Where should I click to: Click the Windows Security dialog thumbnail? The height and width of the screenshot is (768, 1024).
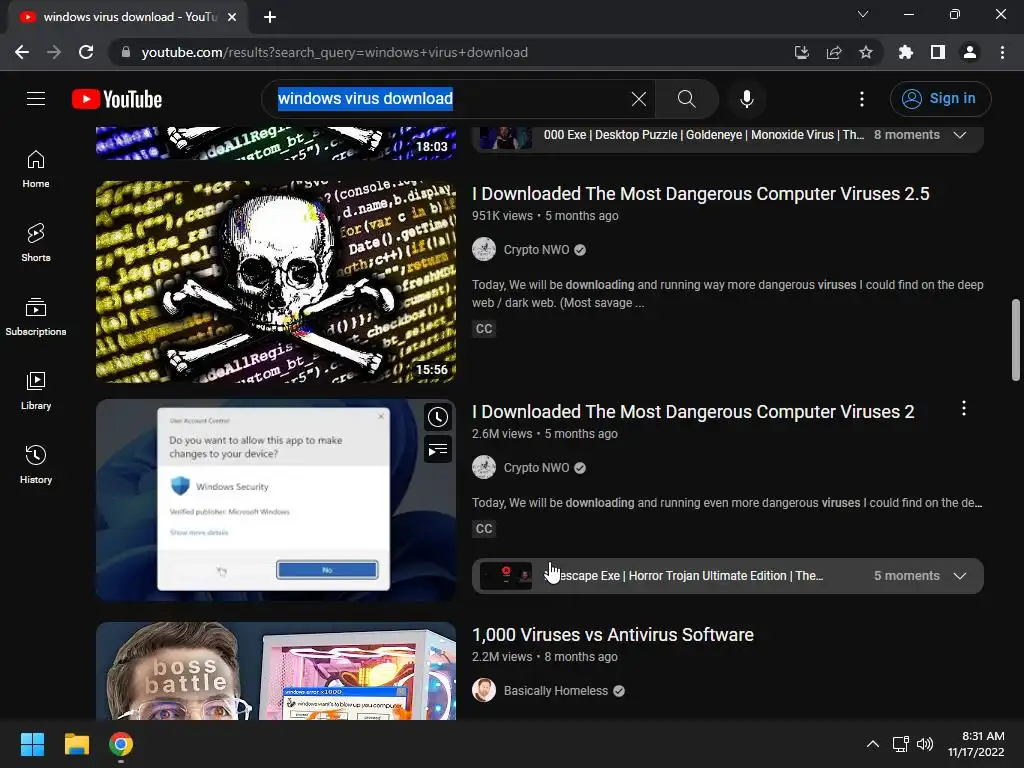point(276,500)
